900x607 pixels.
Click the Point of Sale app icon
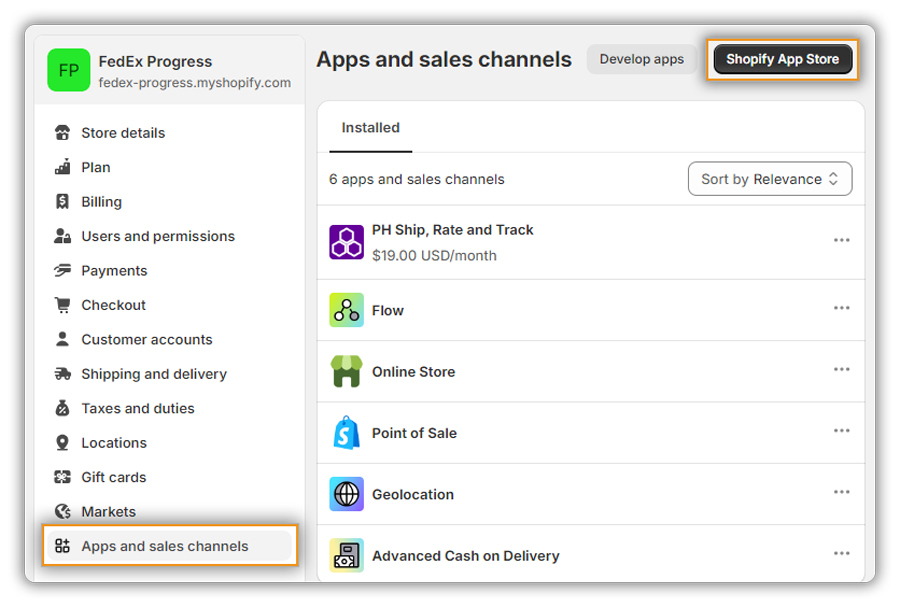tap(346, 433)
